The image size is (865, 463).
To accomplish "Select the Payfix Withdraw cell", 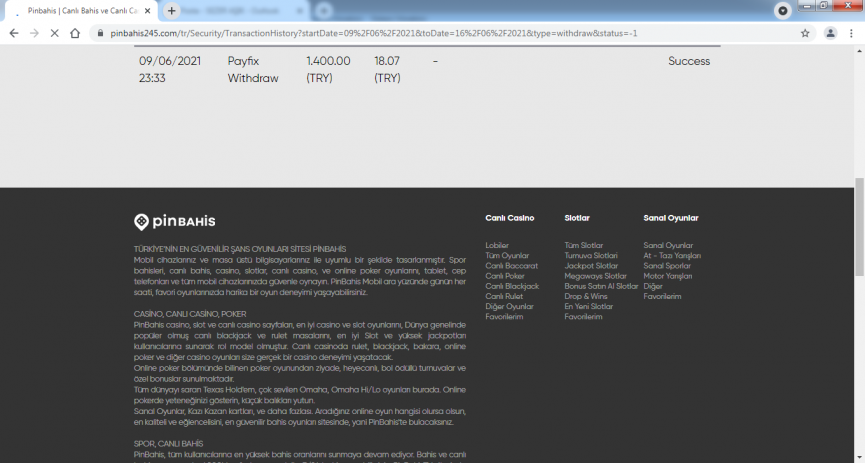I will click(253, 70).
